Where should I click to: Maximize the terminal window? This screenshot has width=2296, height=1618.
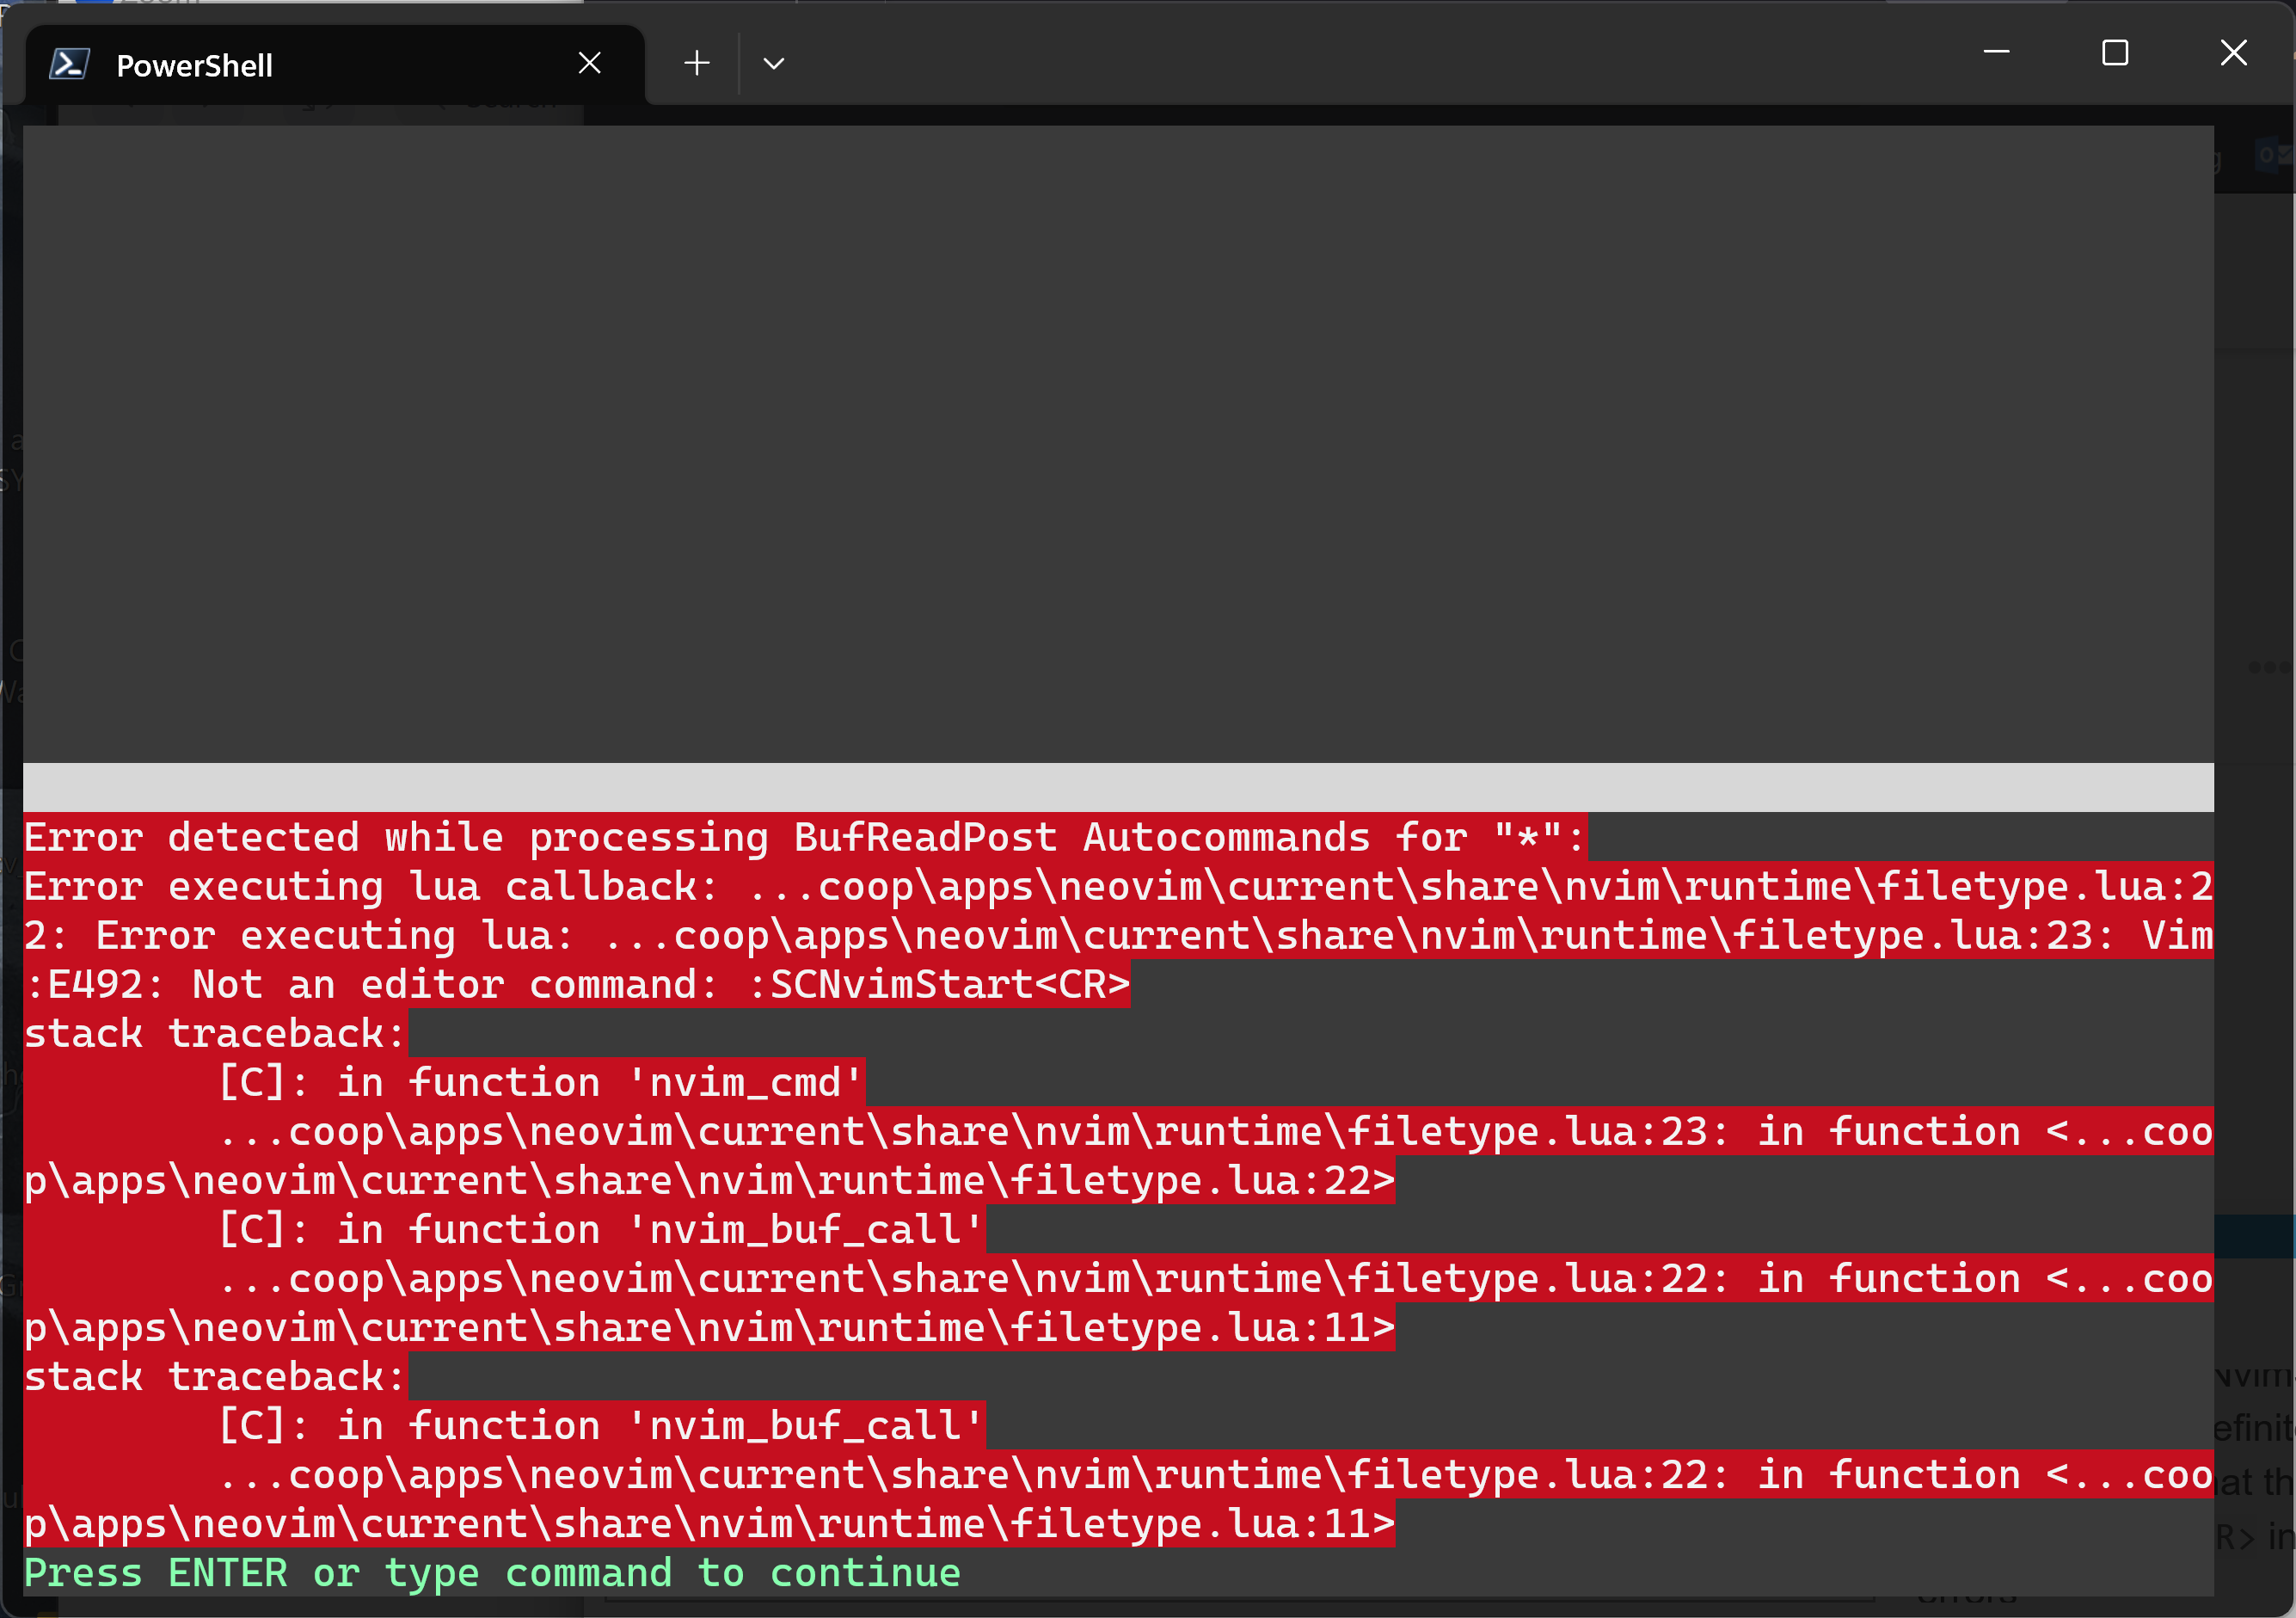2114,52
